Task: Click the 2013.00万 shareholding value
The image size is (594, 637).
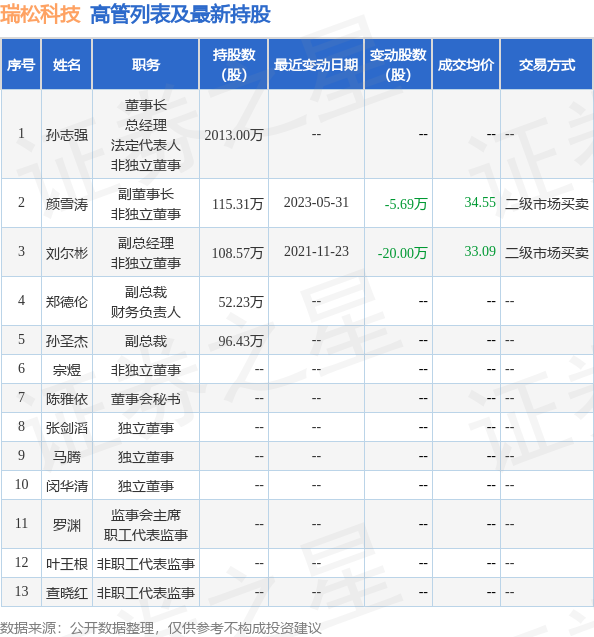Action: click(x=234, y=135)
